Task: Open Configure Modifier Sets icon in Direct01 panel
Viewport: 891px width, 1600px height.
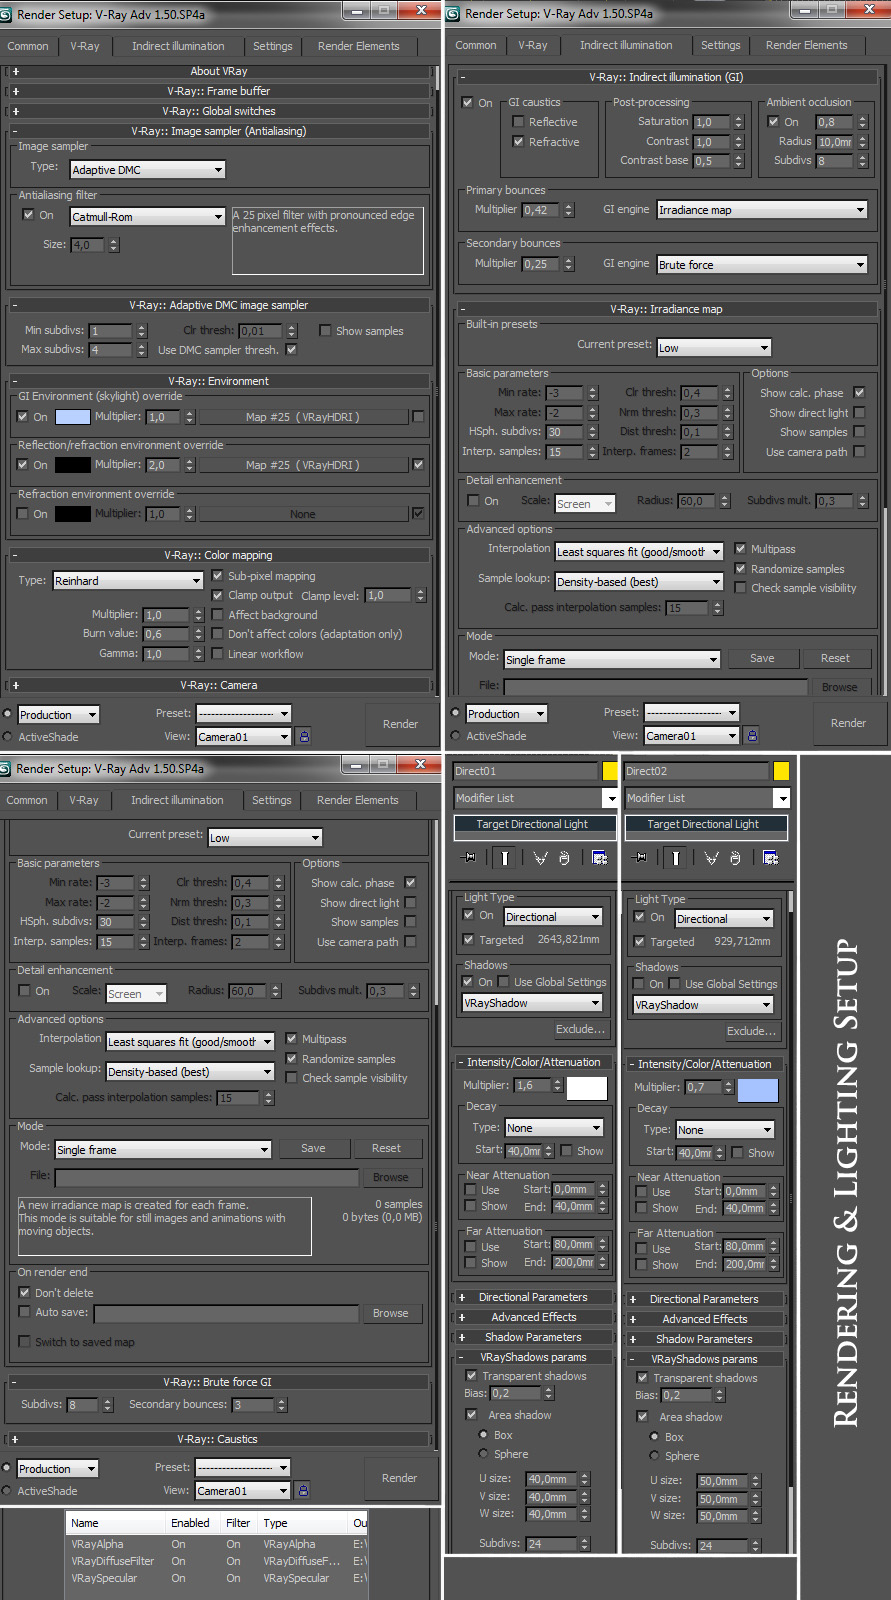Action: [599, 857]
